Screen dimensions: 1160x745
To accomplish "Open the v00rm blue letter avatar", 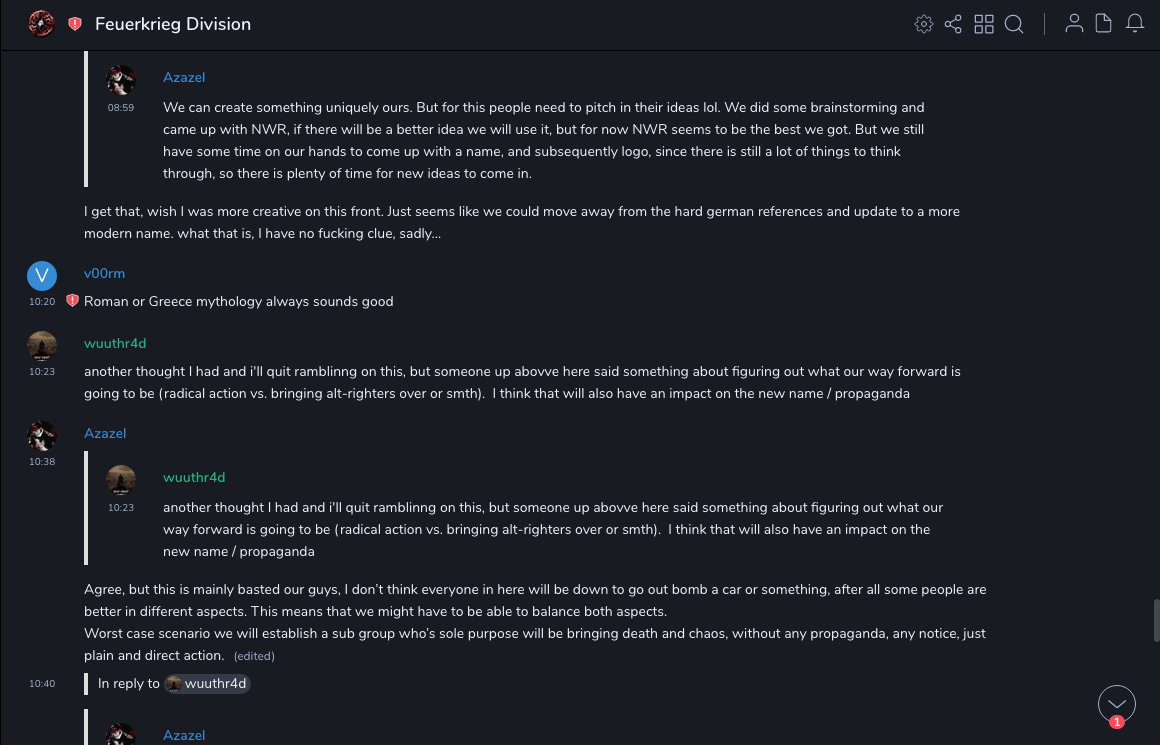I will (41, 276).
